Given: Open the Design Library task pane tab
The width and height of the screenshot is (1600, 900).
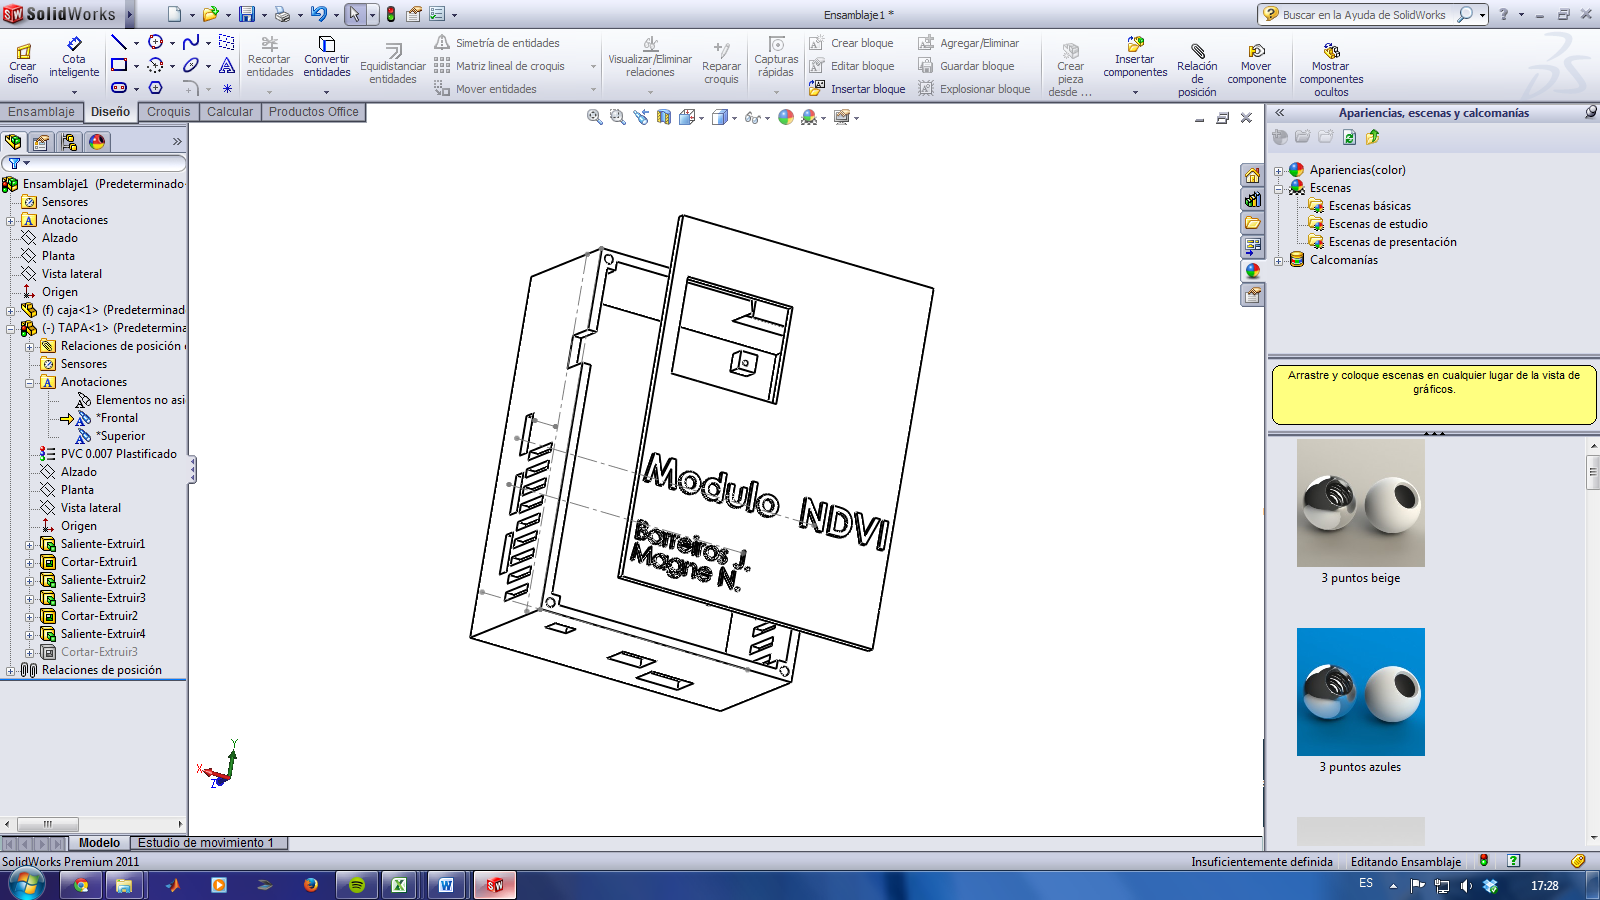Looking at the screenshot, I should (1253, 199).
